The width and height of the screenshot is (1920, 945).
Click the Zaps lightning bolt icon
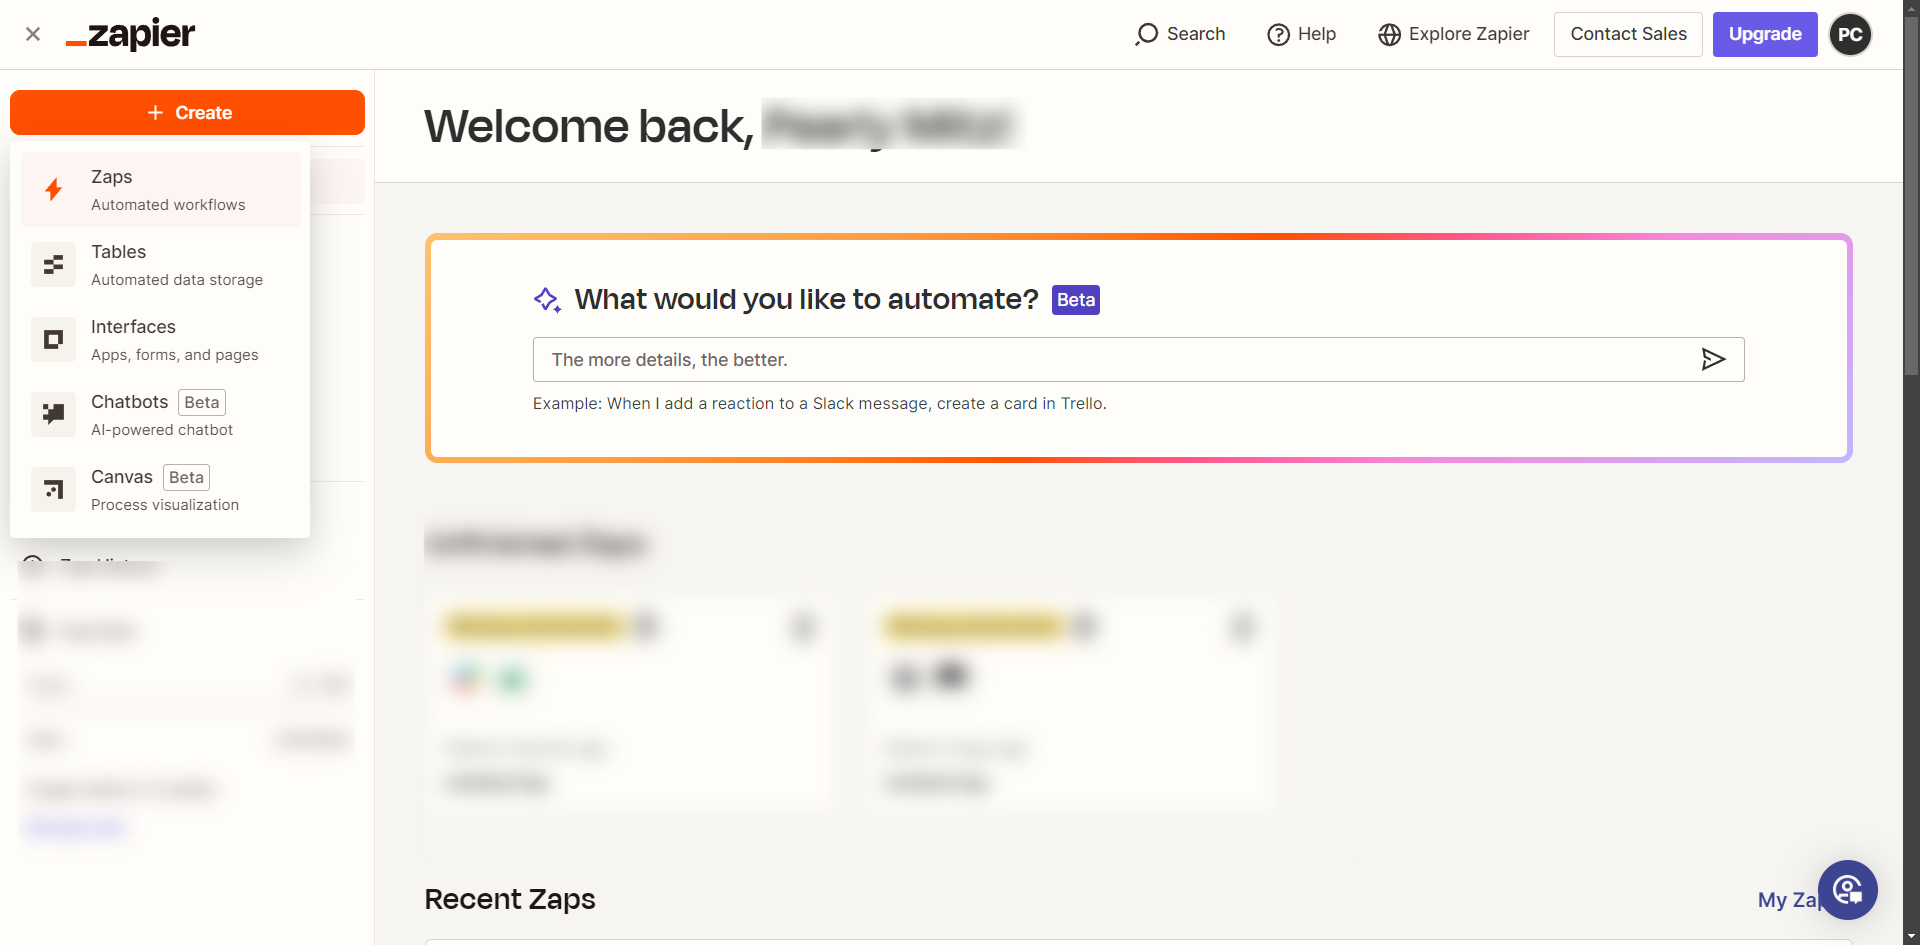point(54,190)
